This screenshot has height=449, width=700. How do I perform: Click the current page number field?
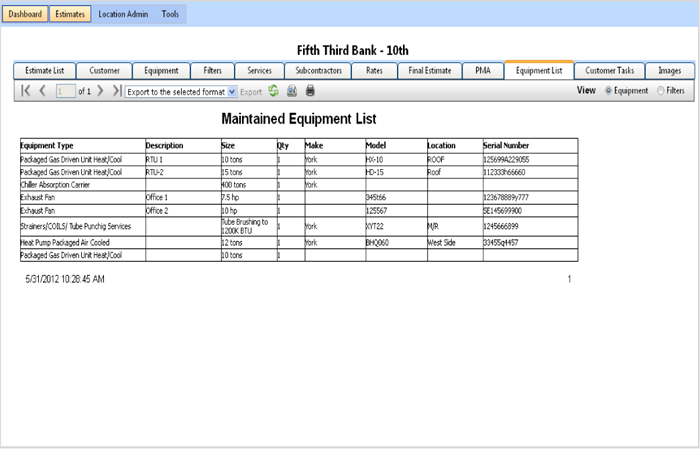[x=66, y=91]
